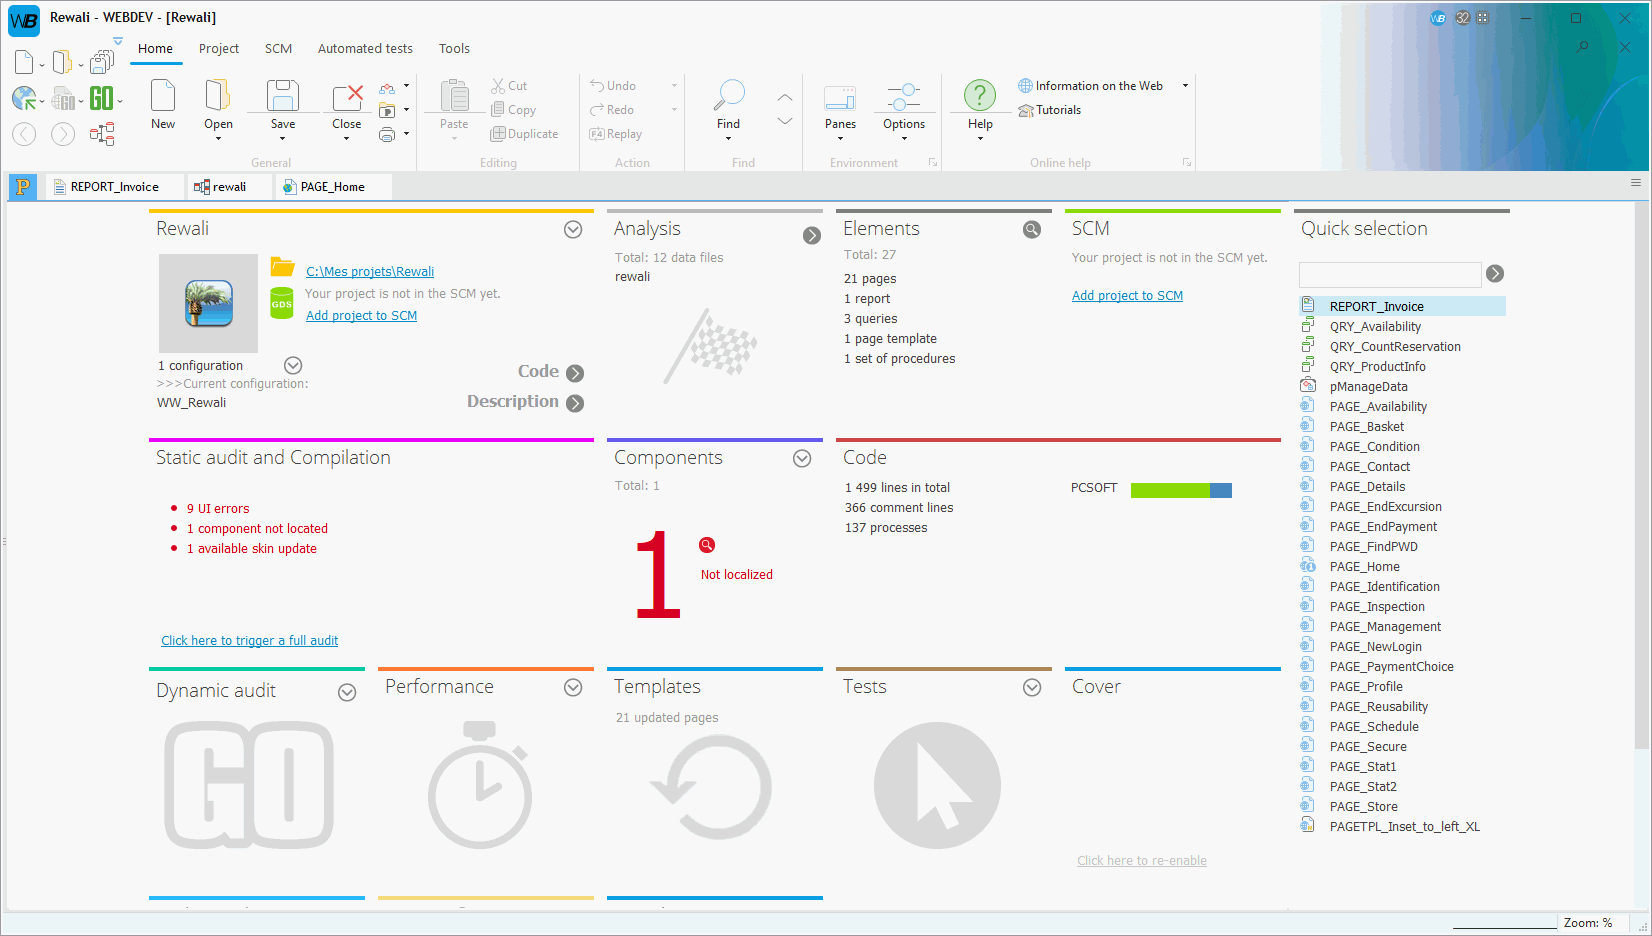Click the Panes icon in Environment group
The width and height of the screenshot is (1652, 936).
point(840,97)
